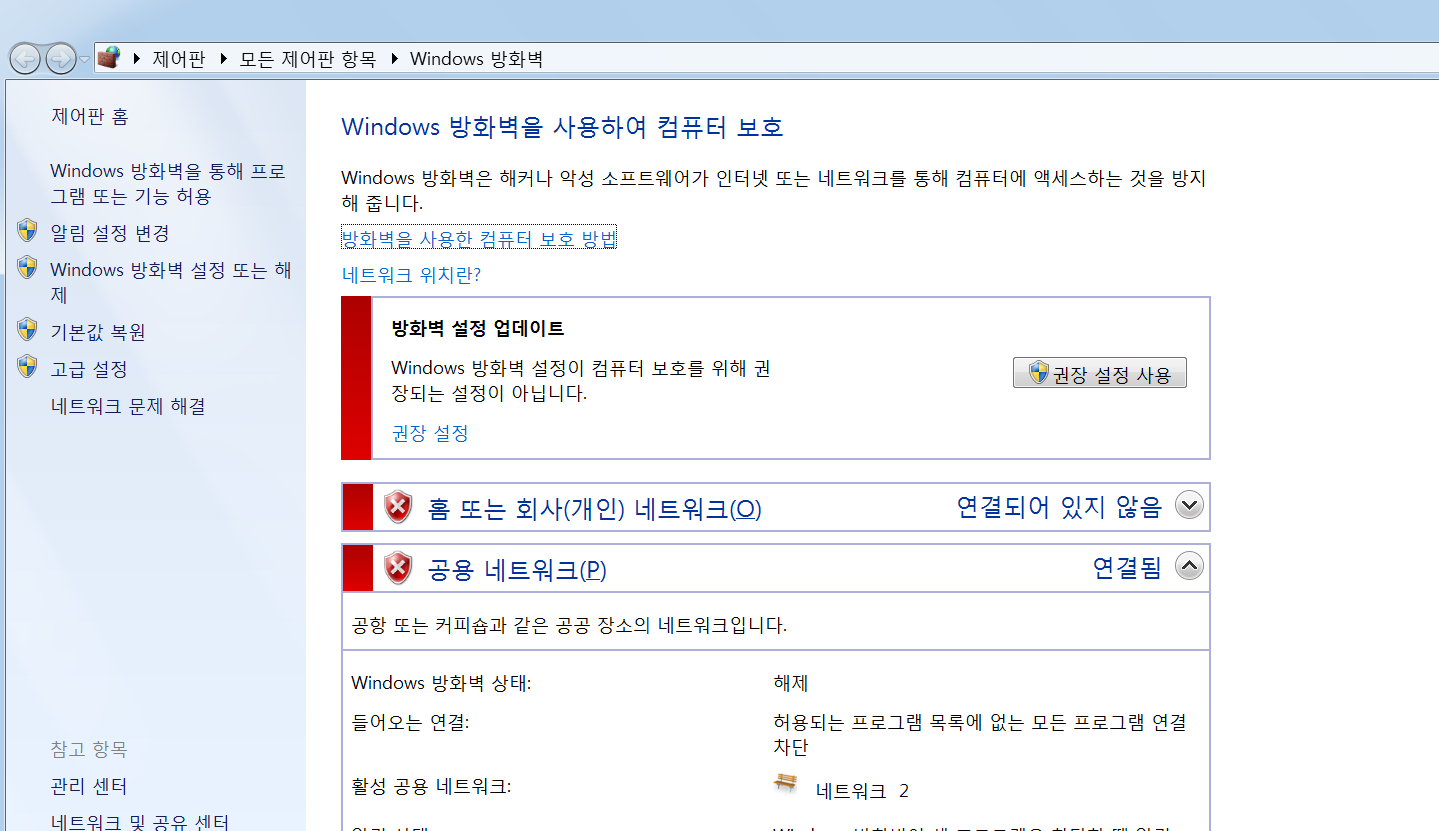
Task: Open the breadcrumb arrow before 제어판
Action: [x=136, y=59]
